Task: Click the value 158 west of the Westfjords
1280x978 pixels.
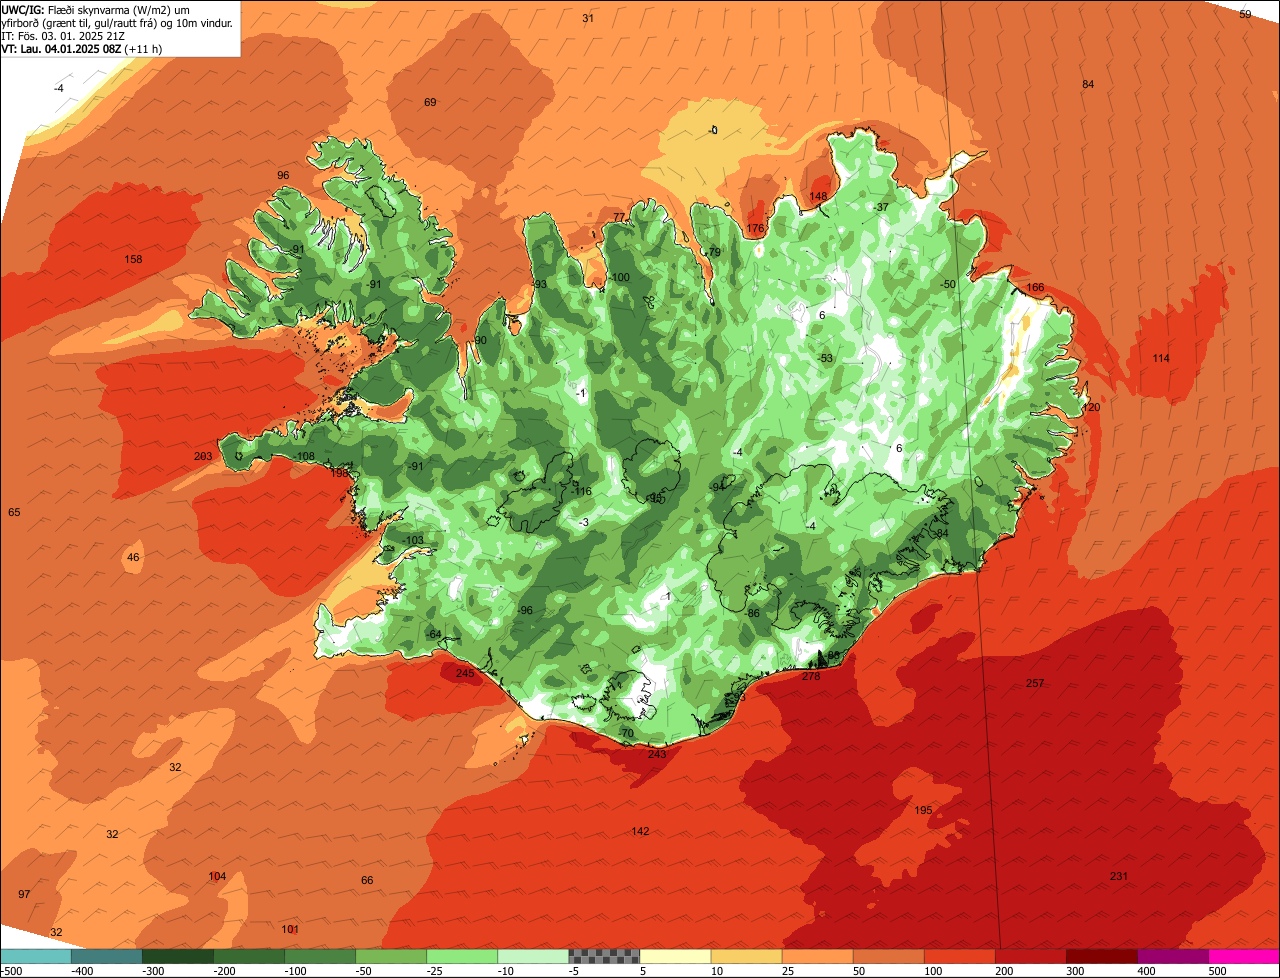Action: click(x=133, y=259)
